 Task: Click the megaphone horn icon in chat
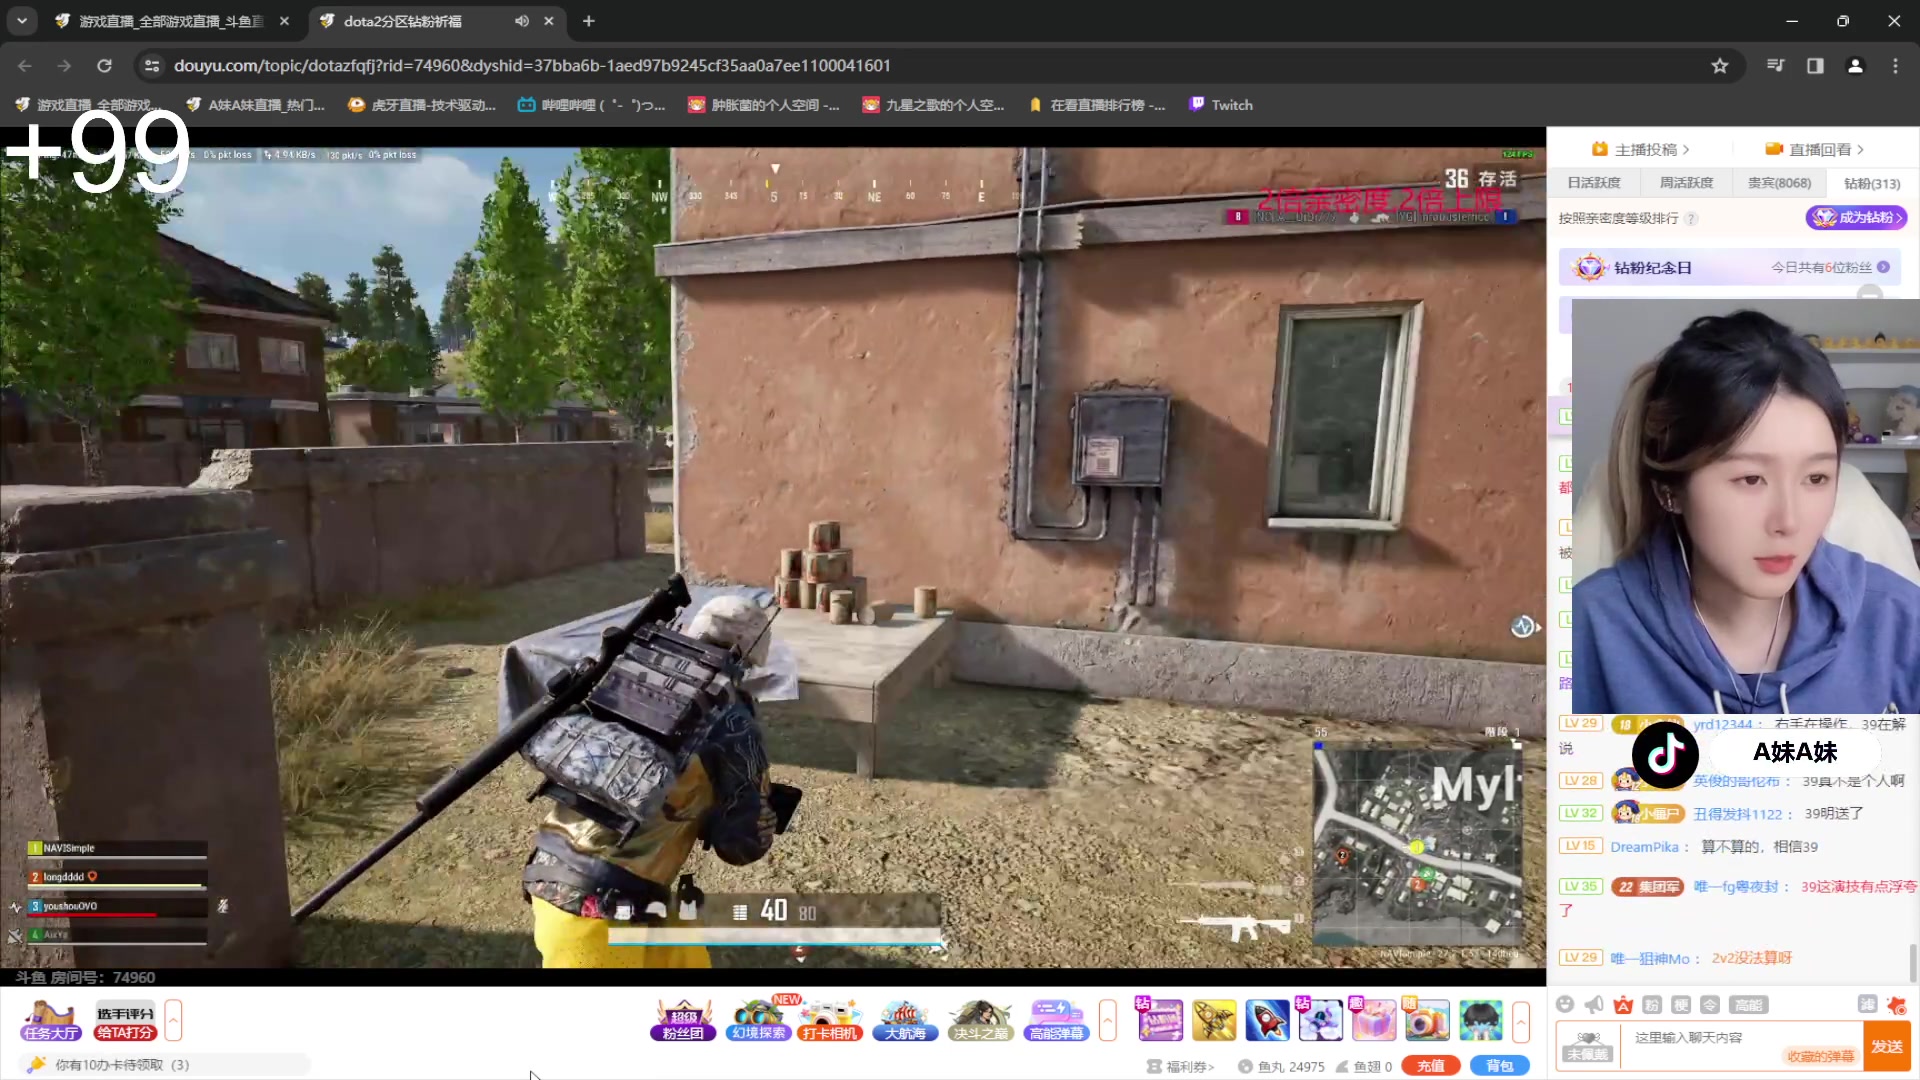1594,1005
